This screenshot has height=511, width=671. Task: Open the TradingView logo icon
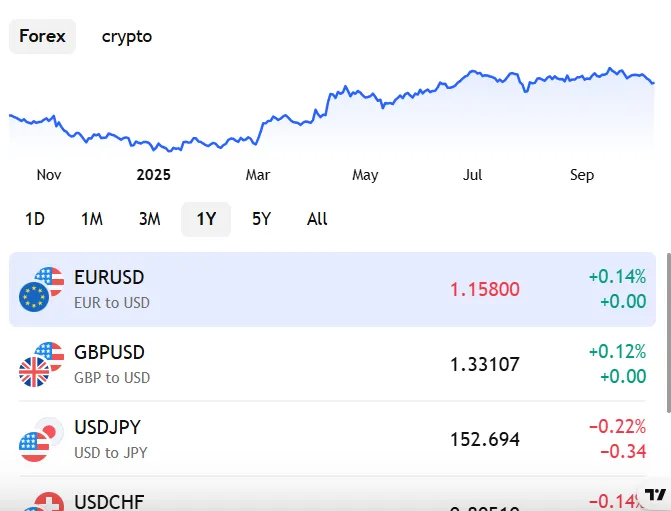point(655,494)
